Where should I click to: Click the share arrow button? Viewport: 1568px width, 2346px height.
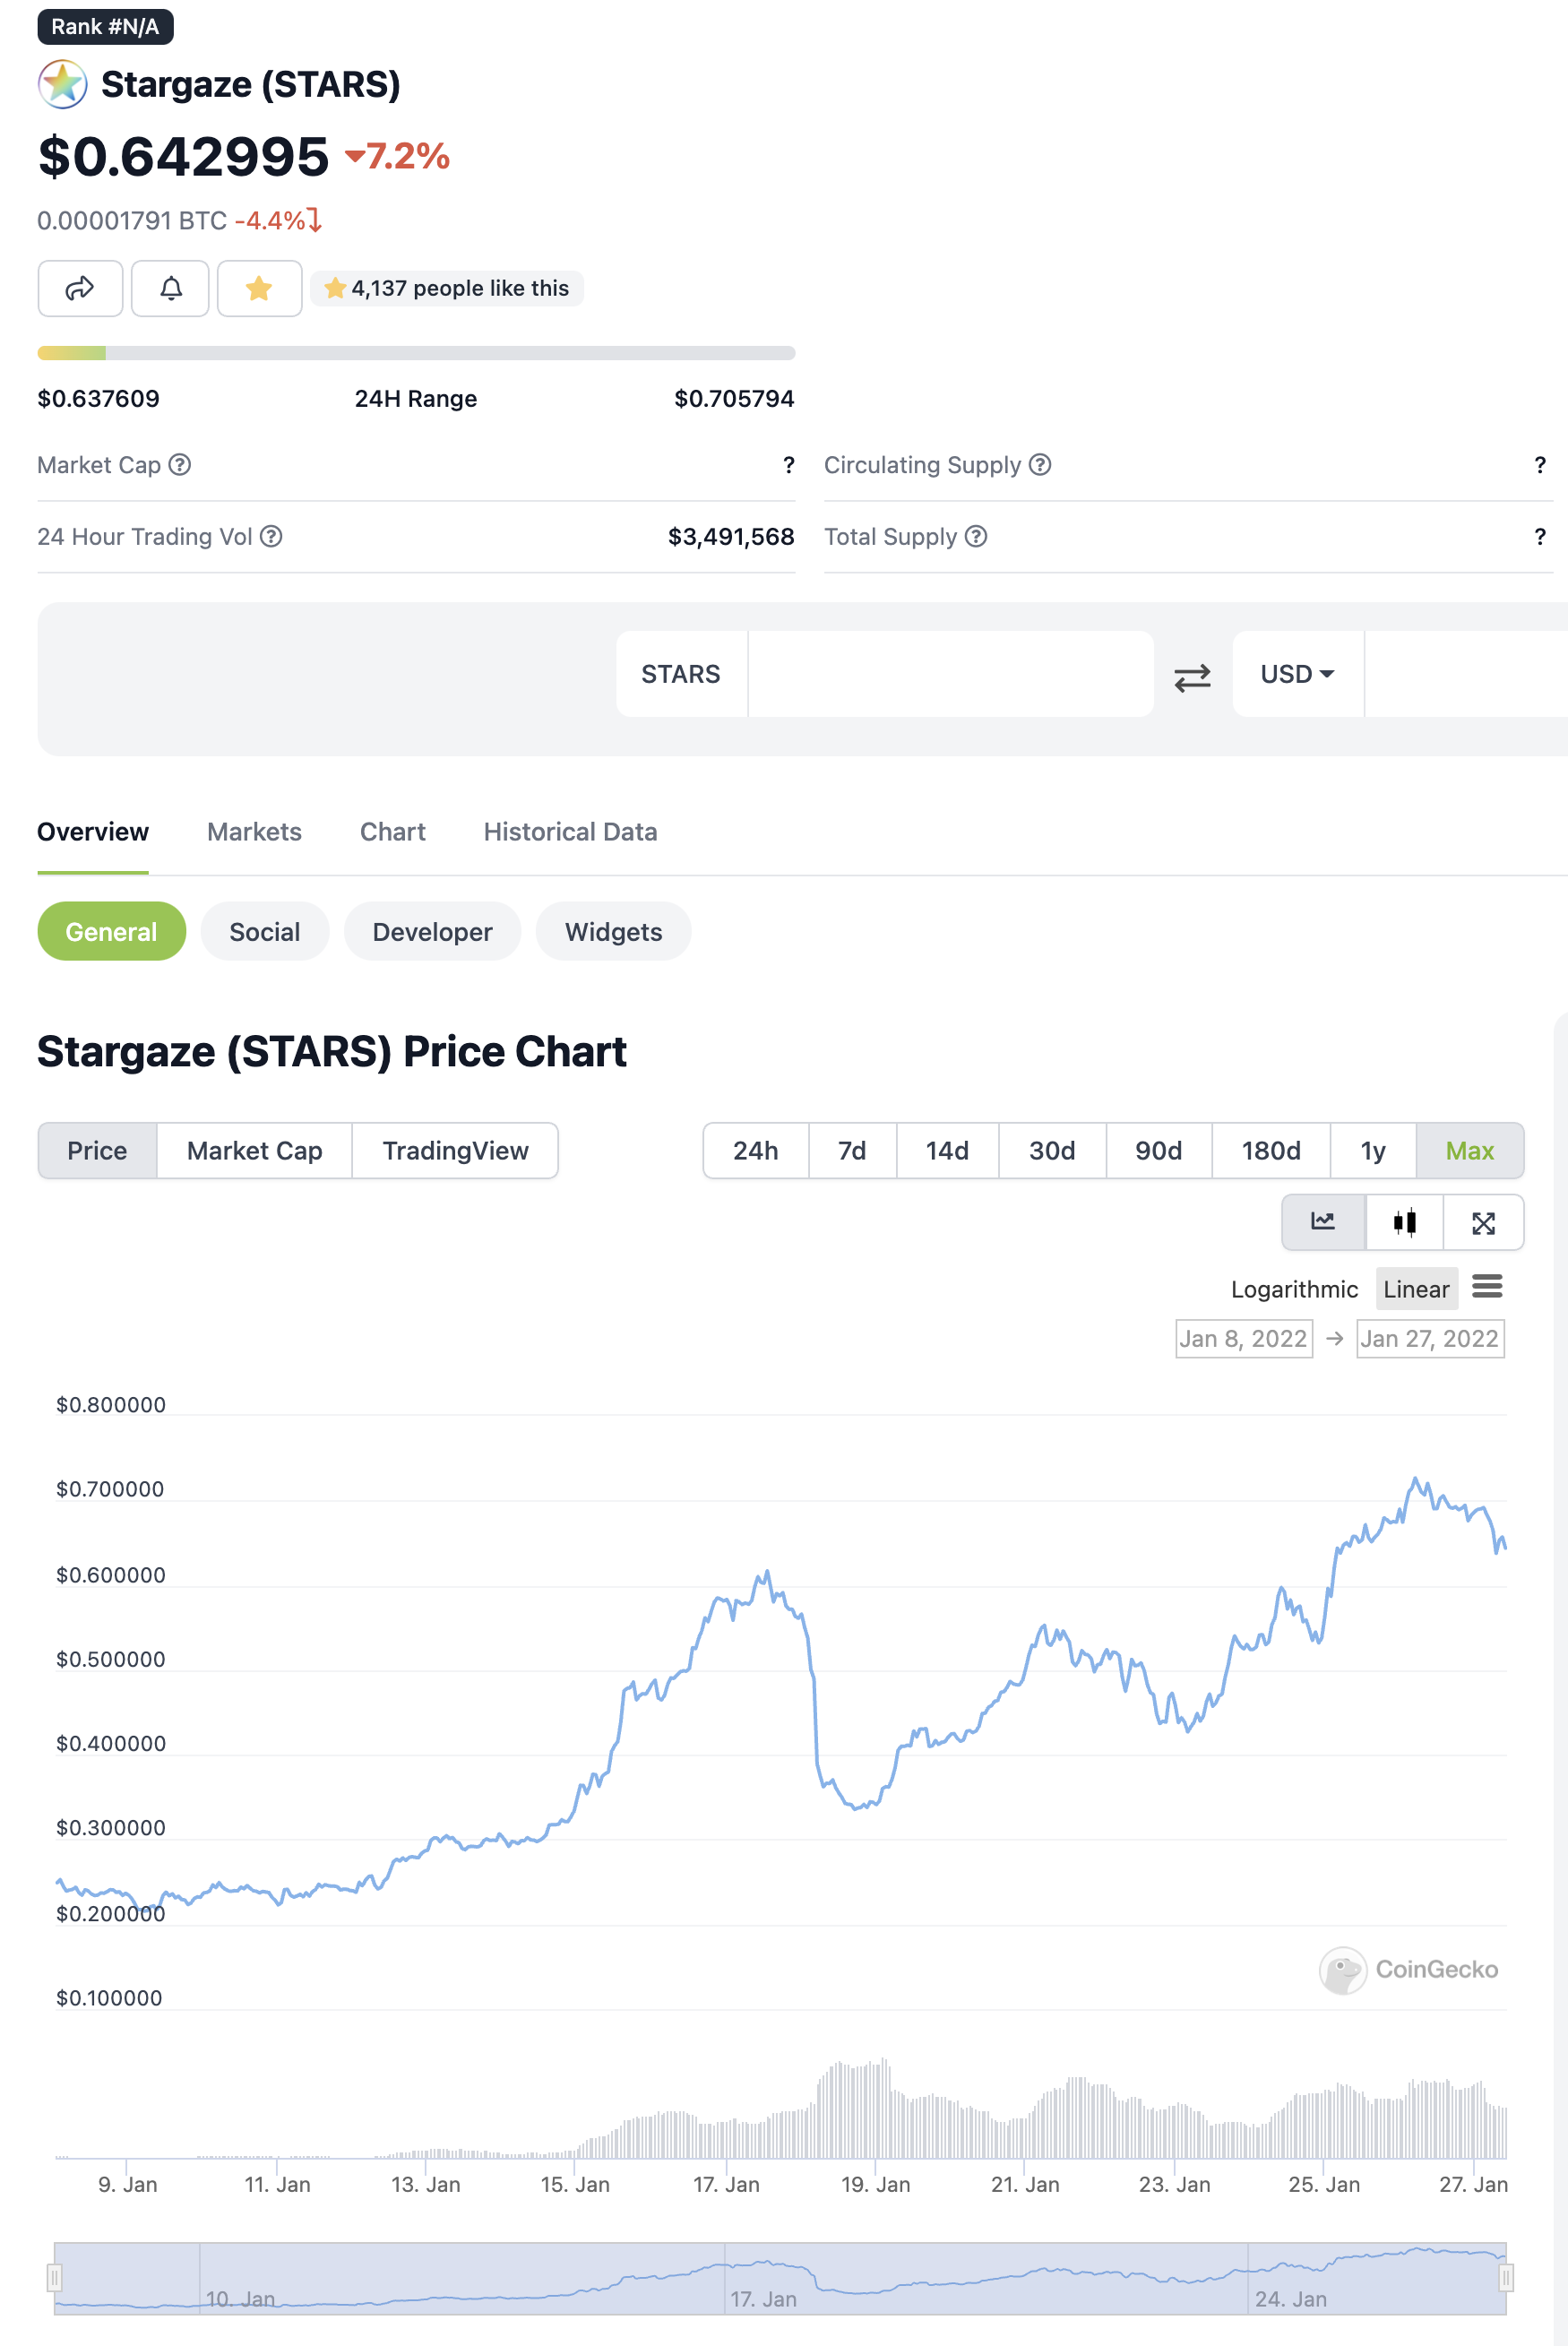(80, 289)
